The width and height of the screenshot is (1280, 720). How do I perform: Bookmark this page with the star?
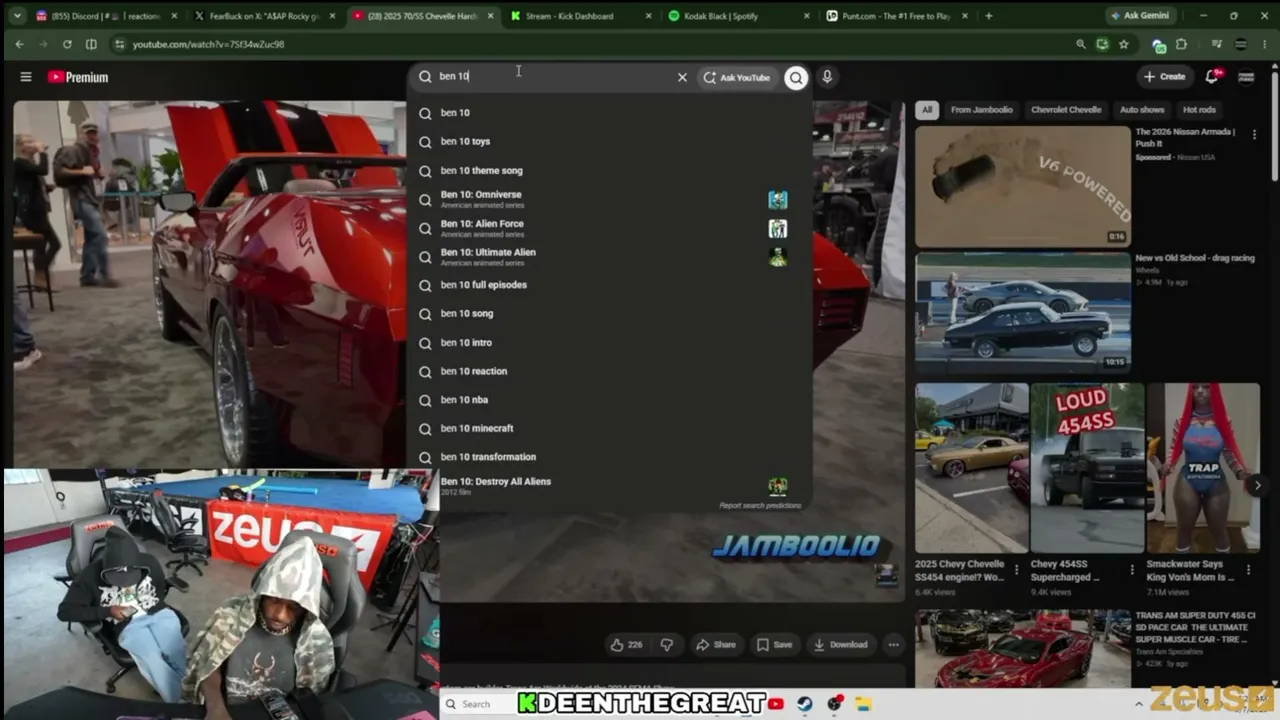point(1124,44)
